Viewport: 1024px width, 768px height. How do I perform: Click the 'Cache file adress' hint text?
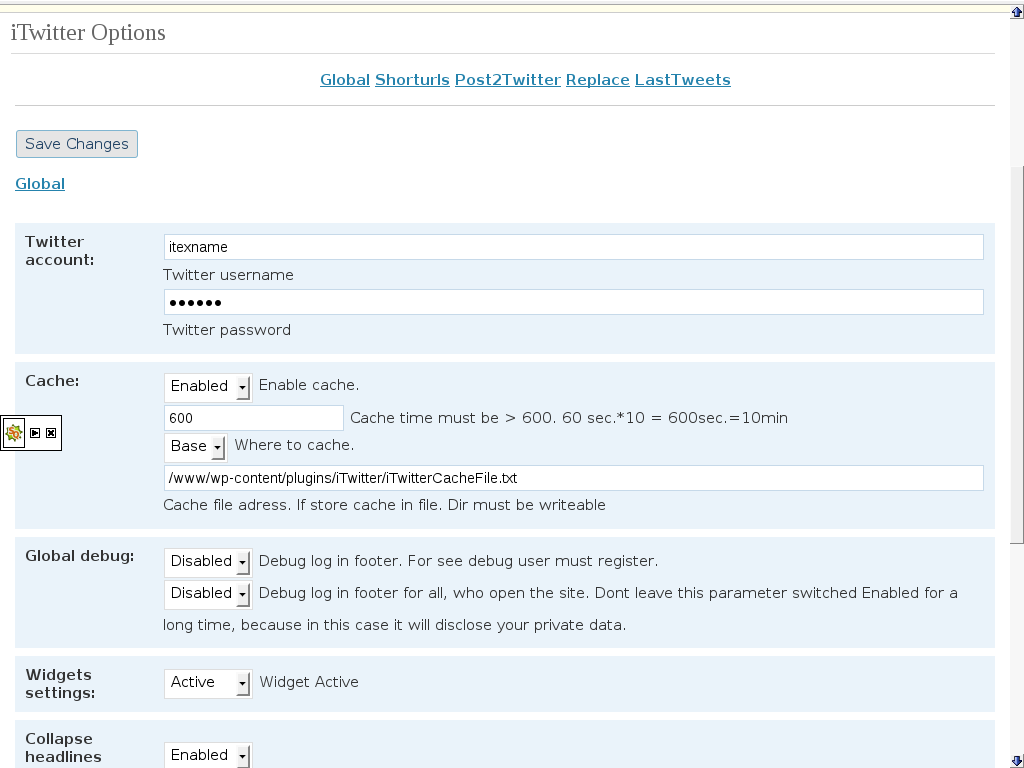(384, 505)
